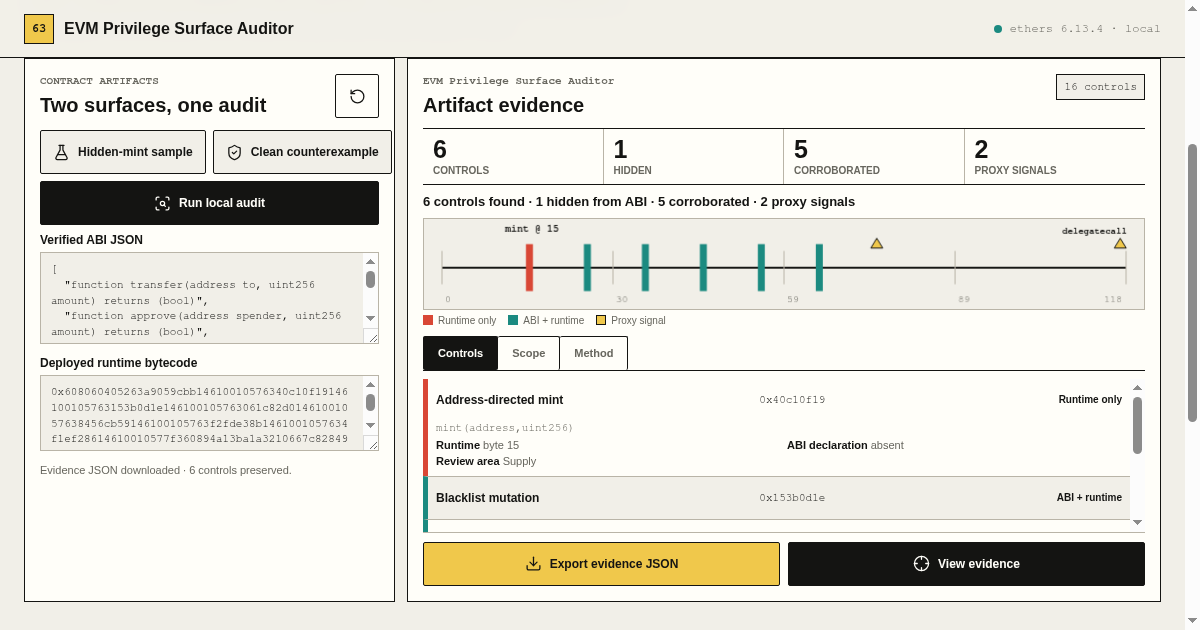Click the controls list scrollbar thumb
Screen dimensions: 1200x630
click(x=1137, y=425)
